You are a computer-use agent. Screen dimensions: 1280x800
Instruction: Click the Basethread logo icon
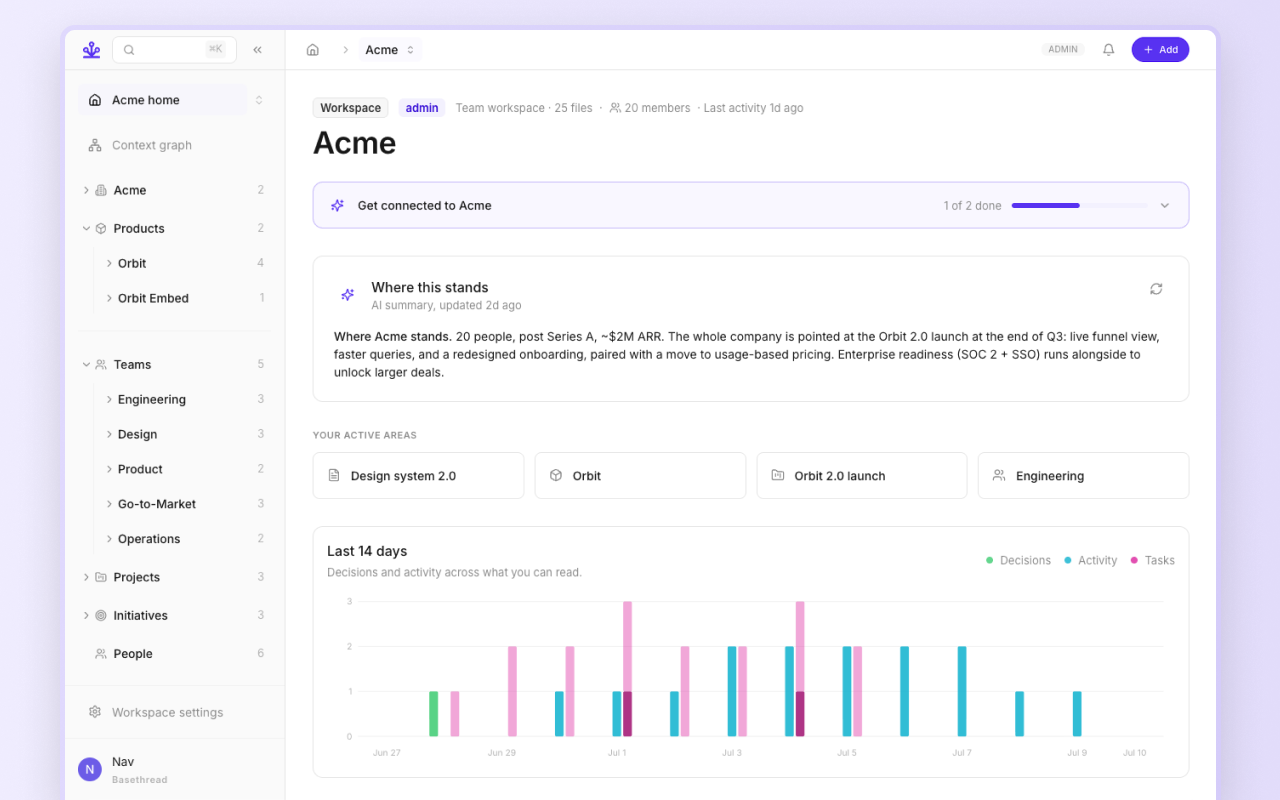[x=91, y=49]
